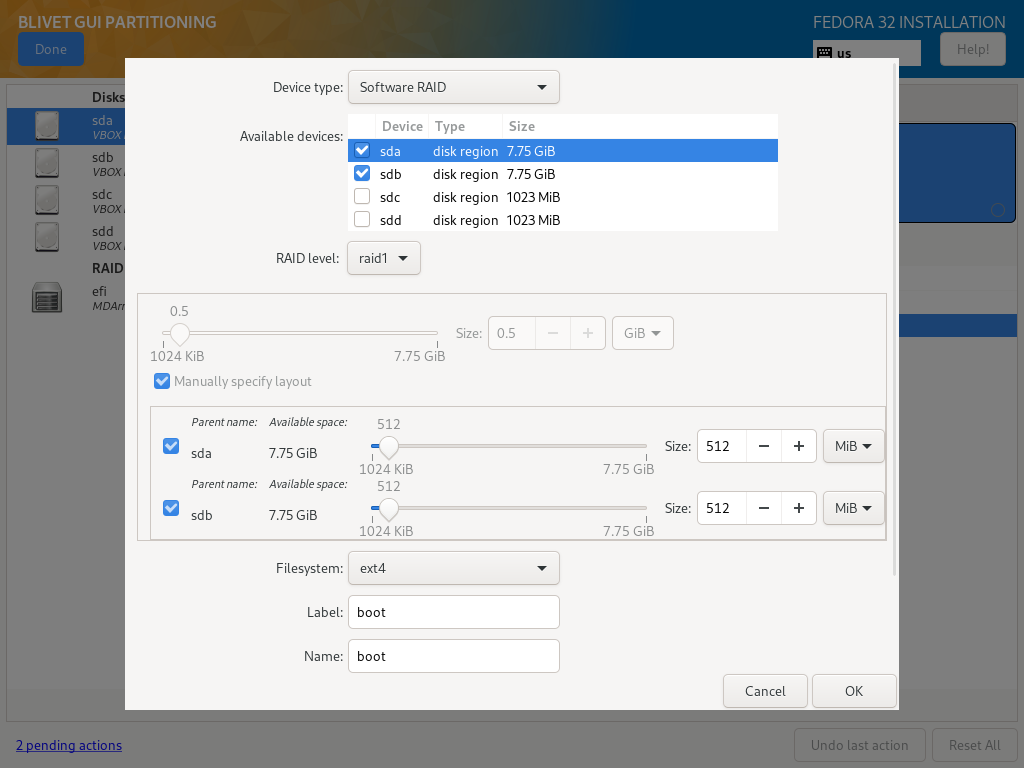This screenshot has width=1024, height=768.
Task: Uncheck sda in available devices list
Action: pyautogui.click(x=362, y=151)
